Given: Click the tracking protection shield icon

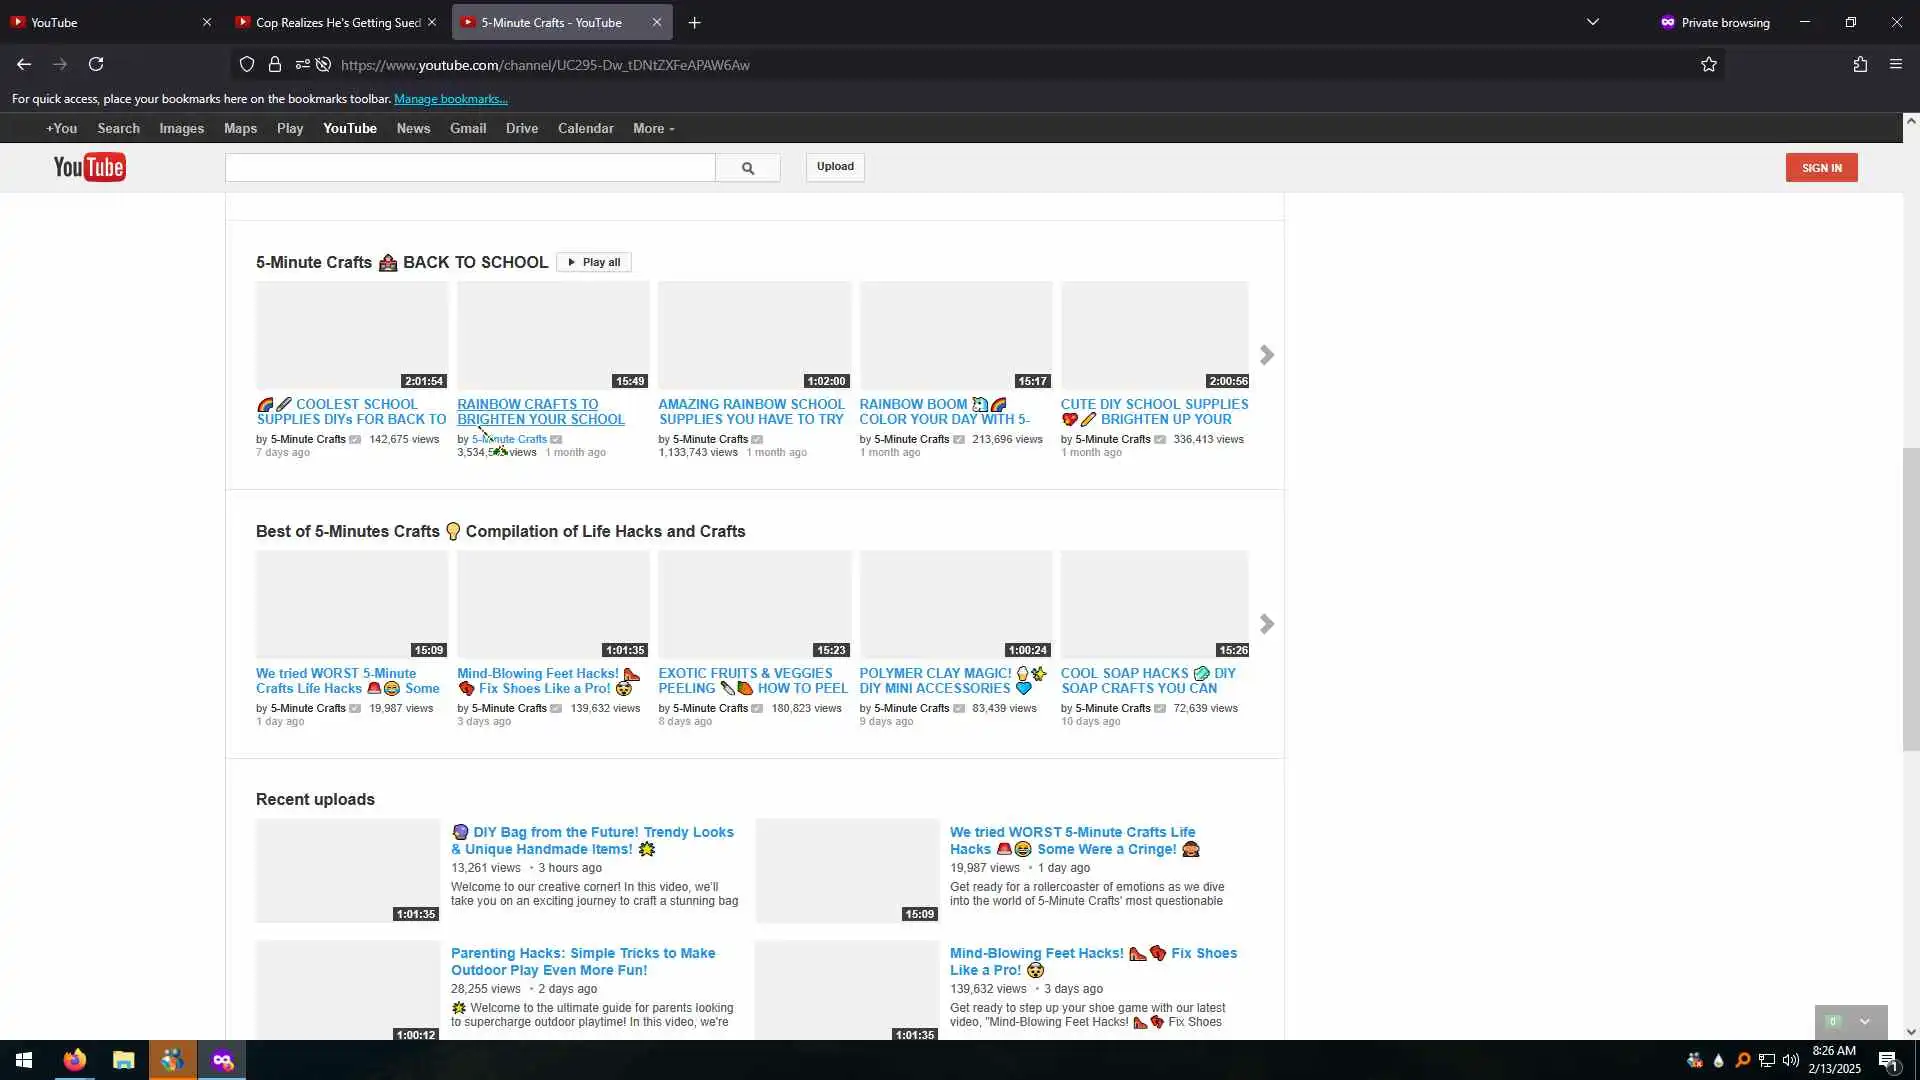Looking at the screenshot, I should point(247,65).
